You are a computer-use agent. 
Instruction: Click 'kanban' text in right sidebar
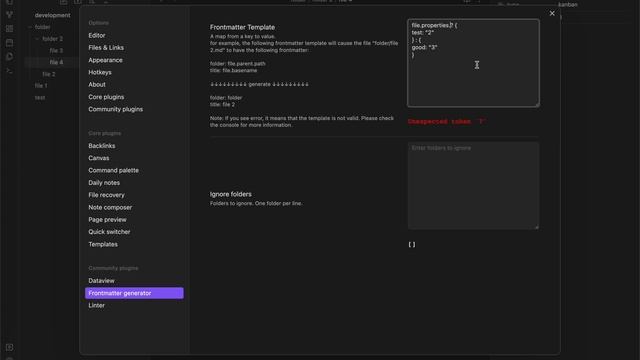click(x=568, y=4)
